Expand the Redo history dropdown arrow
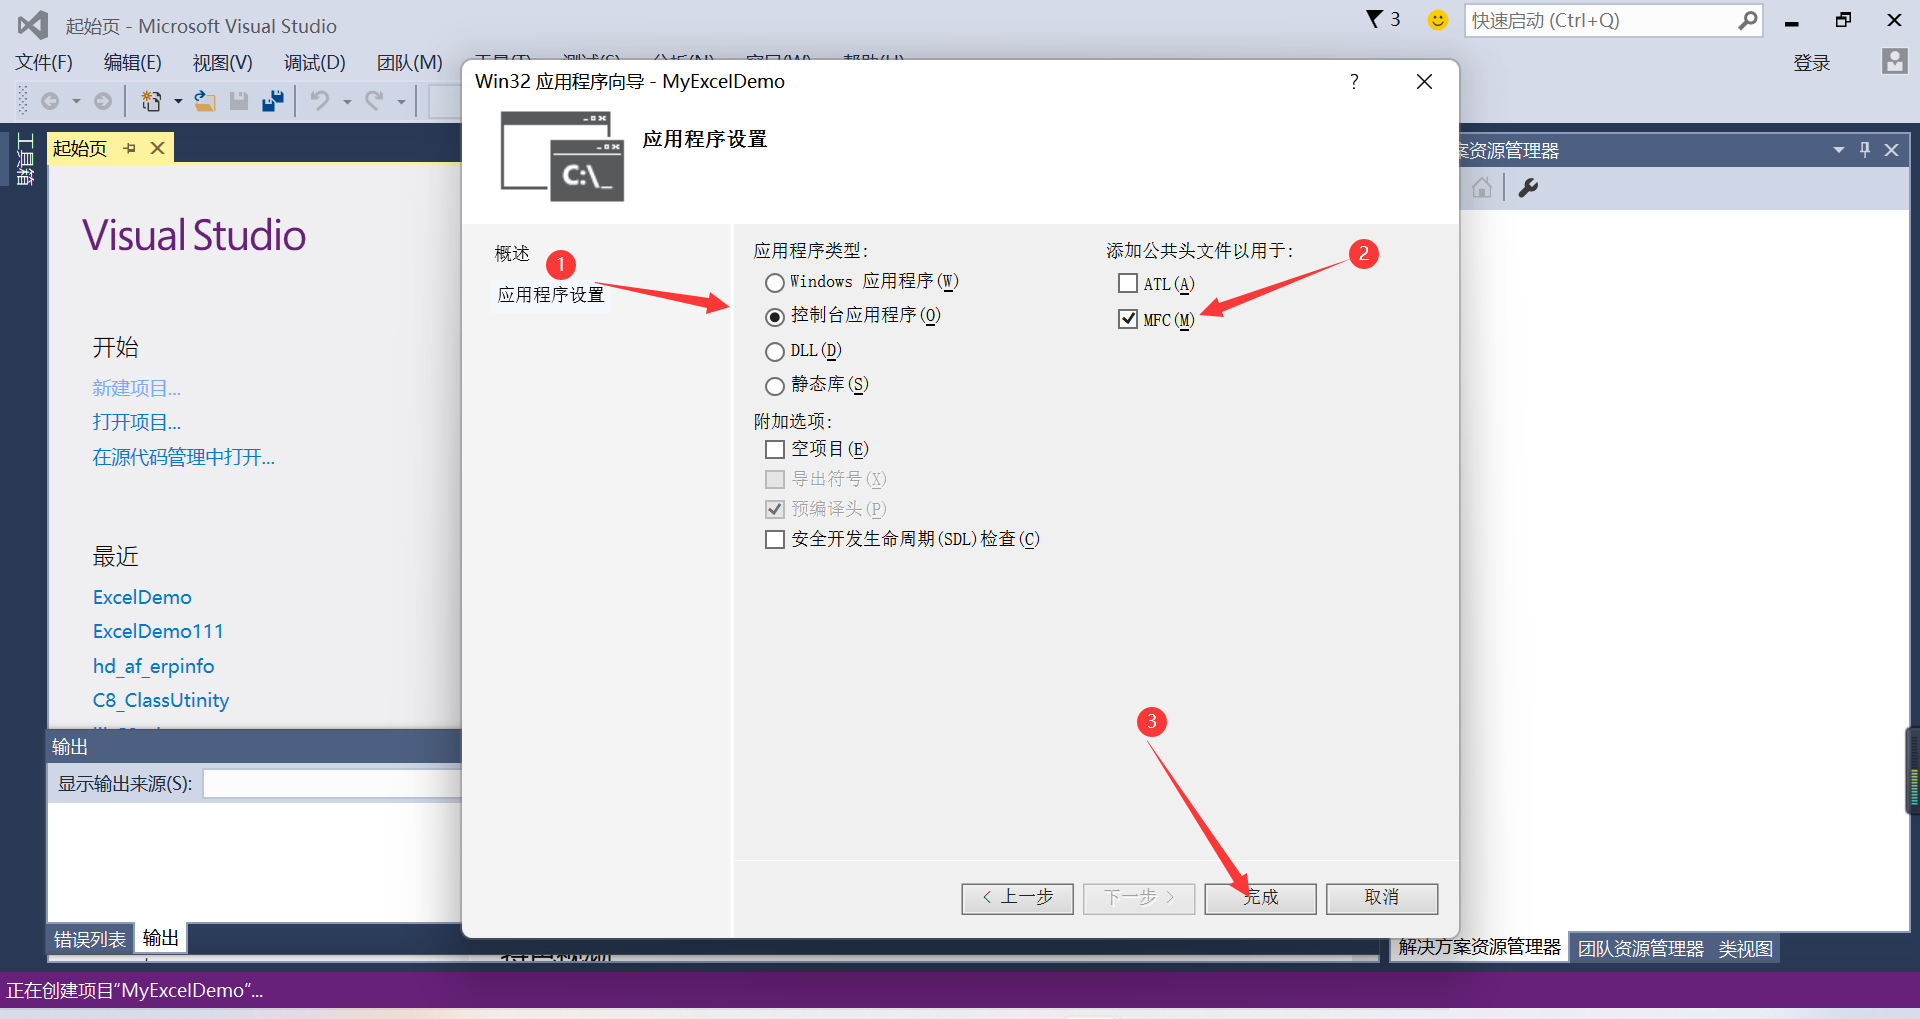 (x=401, y=101)
